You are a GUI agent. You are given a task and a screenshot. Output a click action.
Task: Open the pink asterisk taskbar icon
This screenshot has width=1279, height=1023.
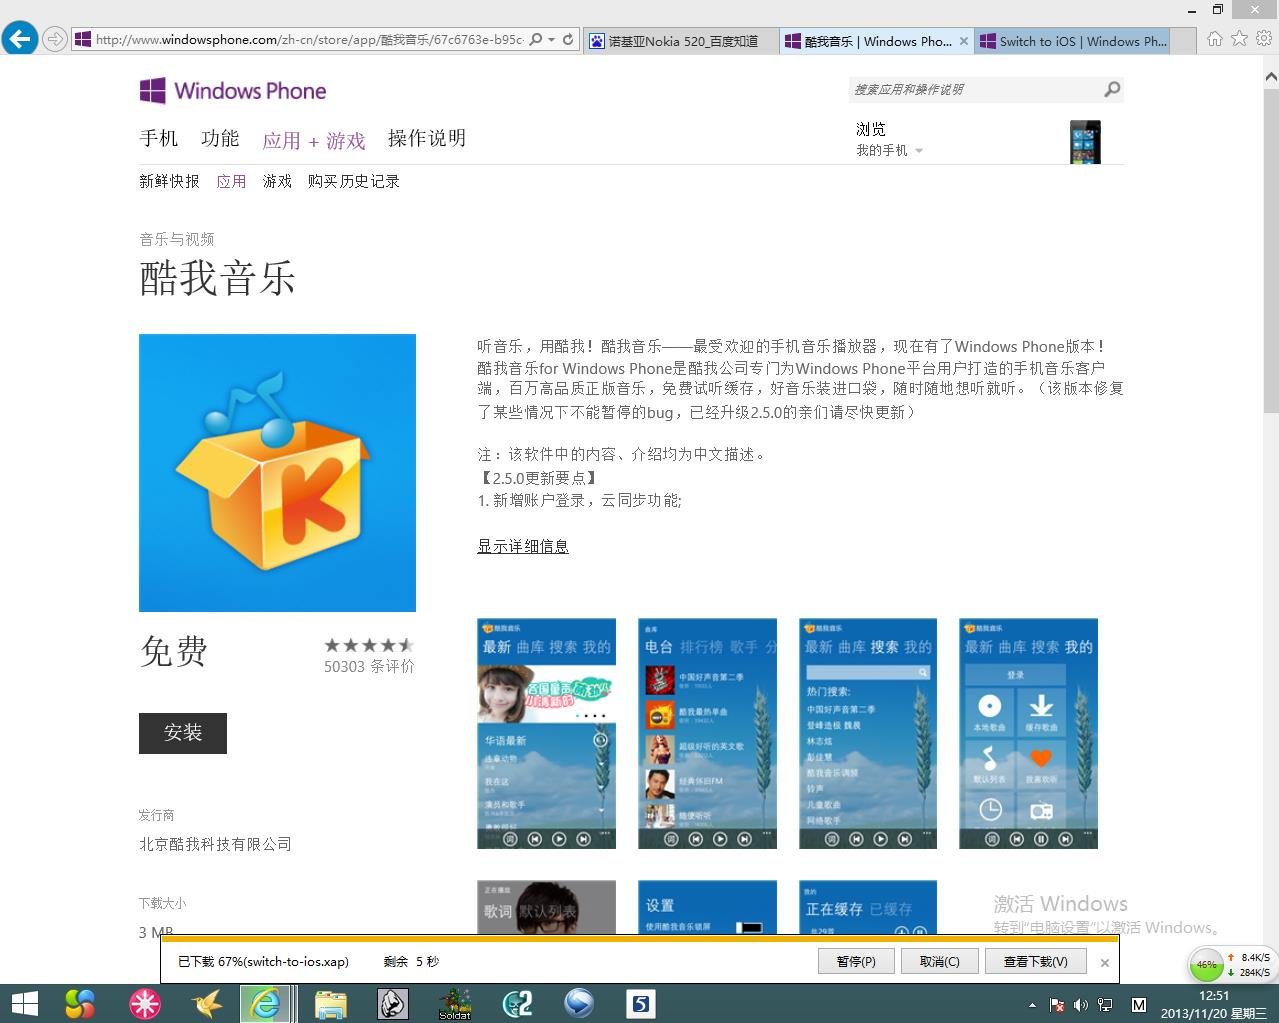[x=144, y=1004]
